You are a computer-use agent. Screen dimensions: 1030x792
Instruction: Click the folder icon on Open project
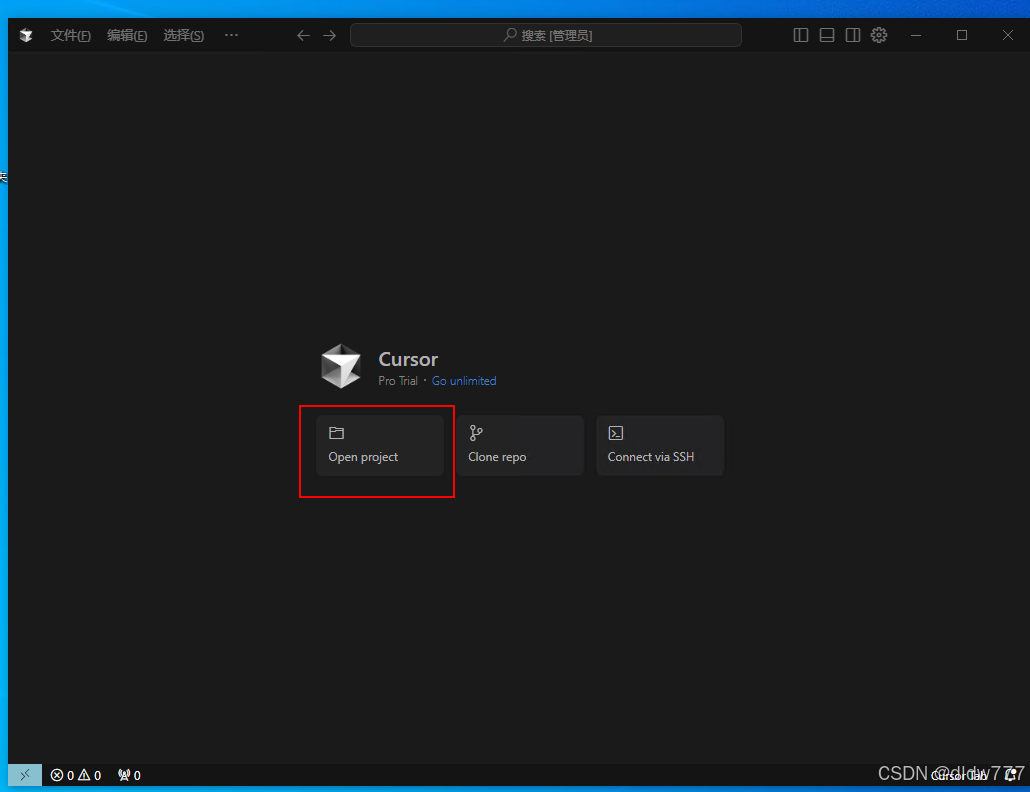[336, 433]
